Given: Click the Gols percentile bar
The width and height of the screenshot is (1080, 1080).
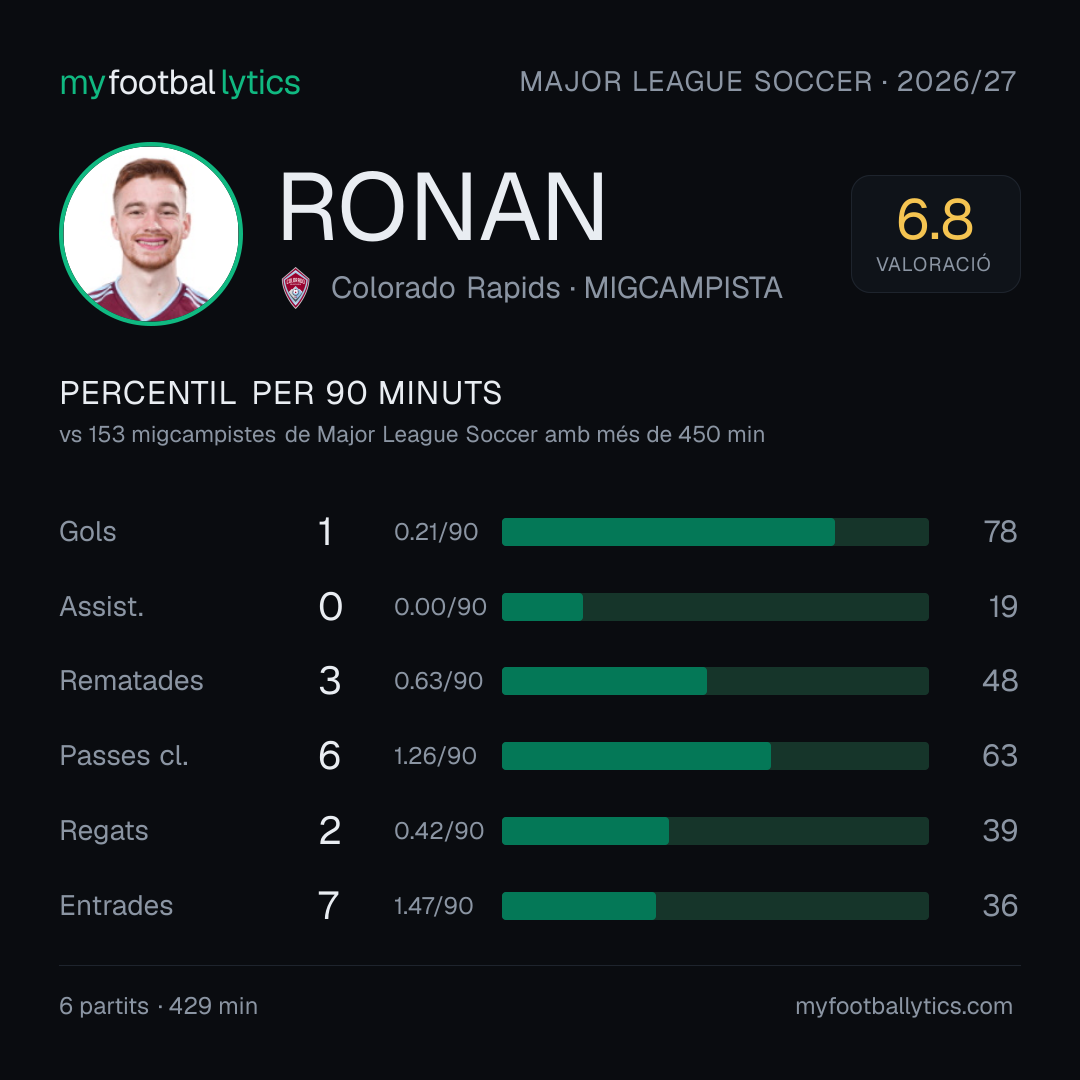Looking at the screenshot, I should [715, 532].
